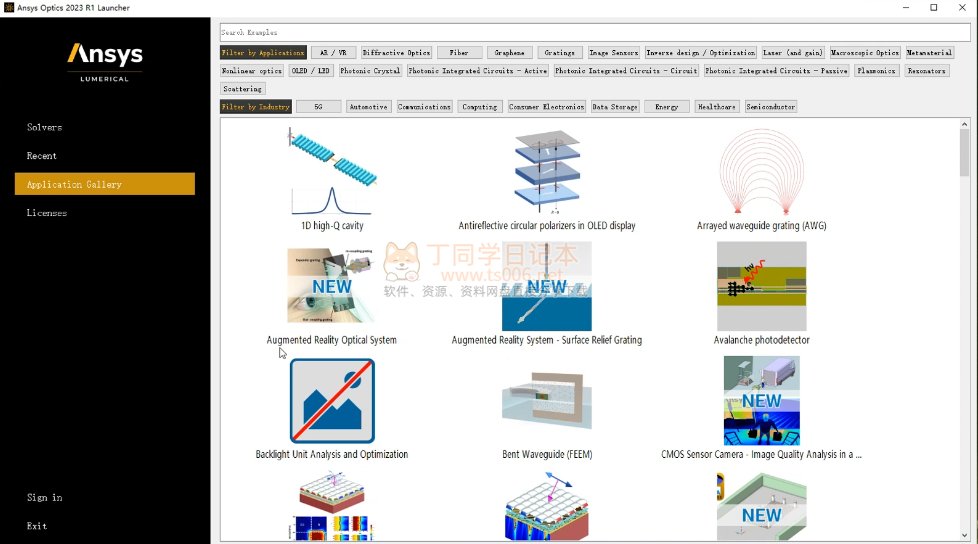Open Augmented Reality System Surface Relief Grating thumbnail

[547, 286]
